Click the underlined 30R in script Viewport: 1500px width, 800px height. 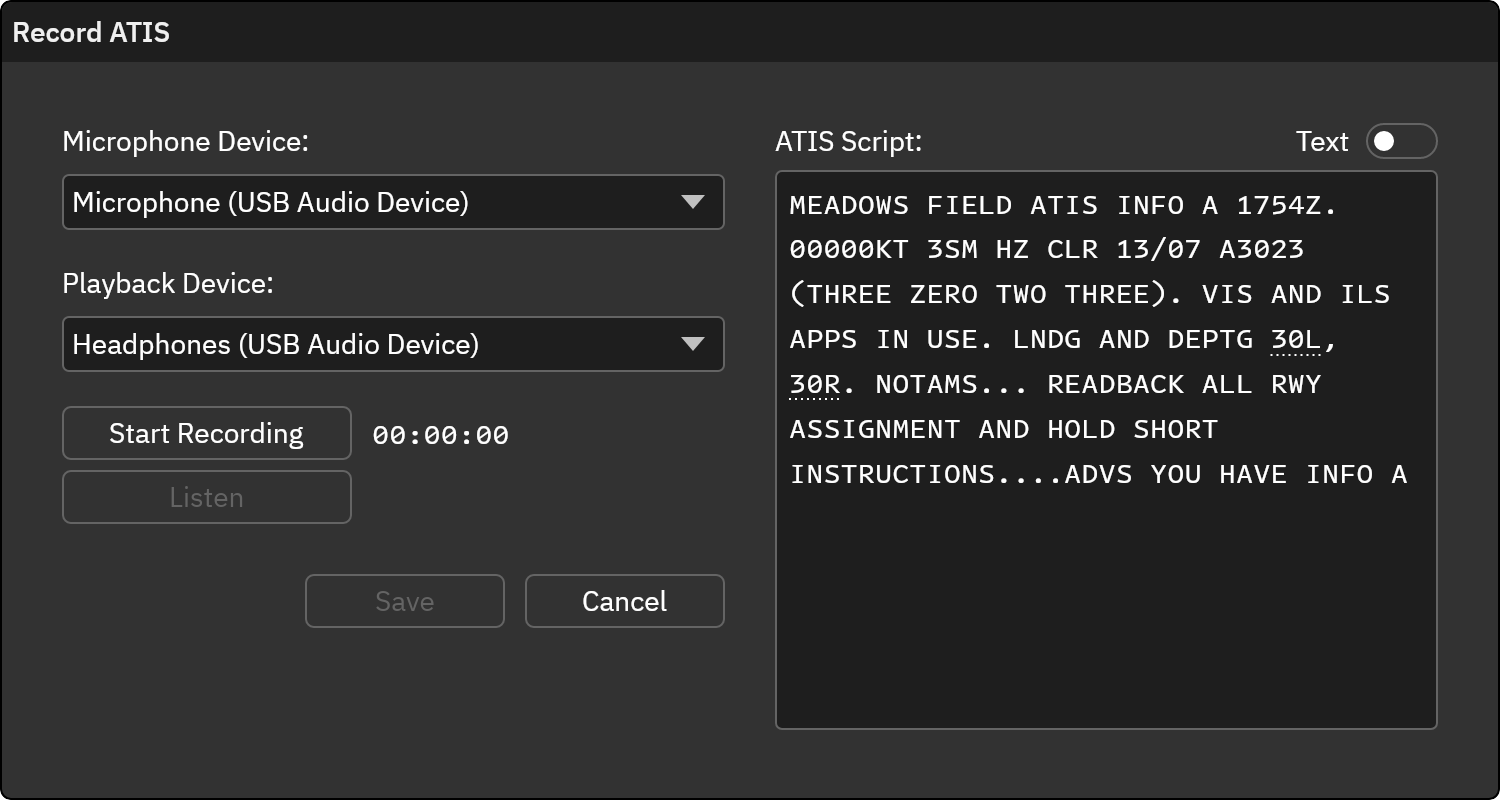coord(815,385)
